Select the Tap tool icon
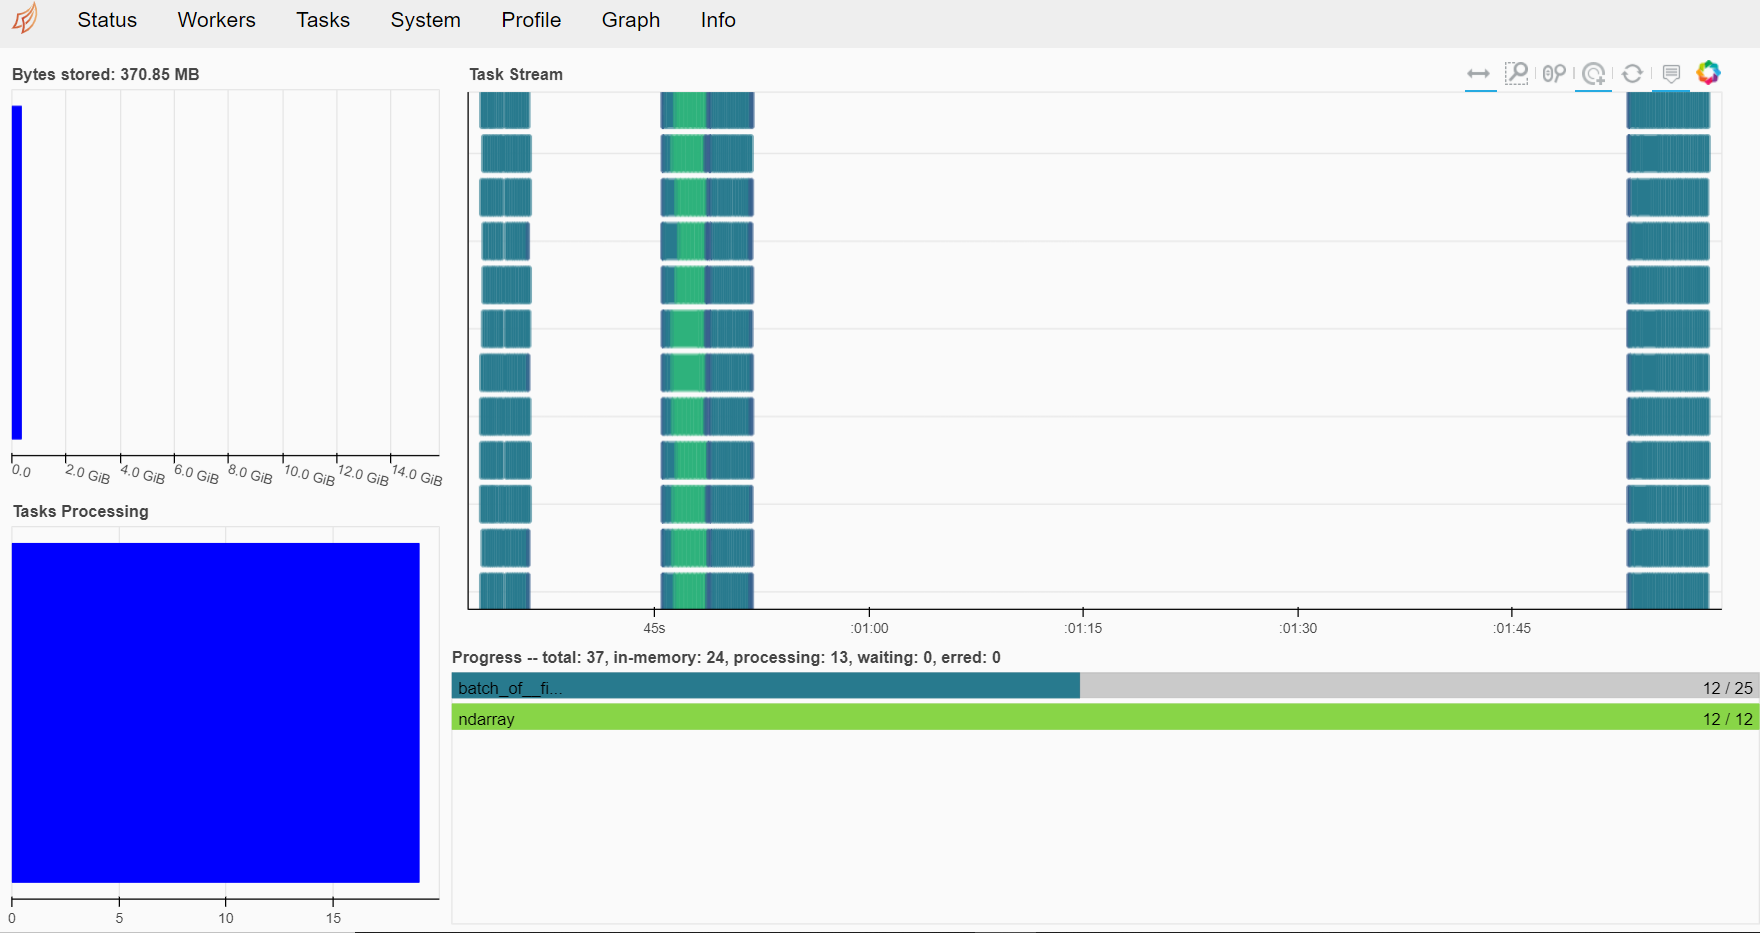 click(1594, 74)
